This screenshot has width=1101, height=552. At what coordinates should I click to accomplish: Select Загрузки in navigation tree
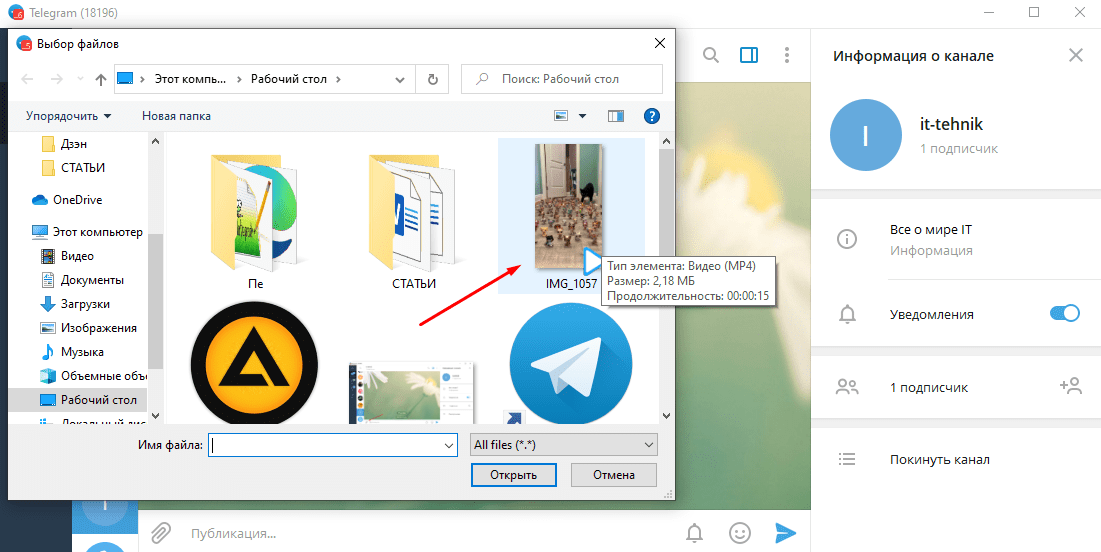(x=85, y=304)
